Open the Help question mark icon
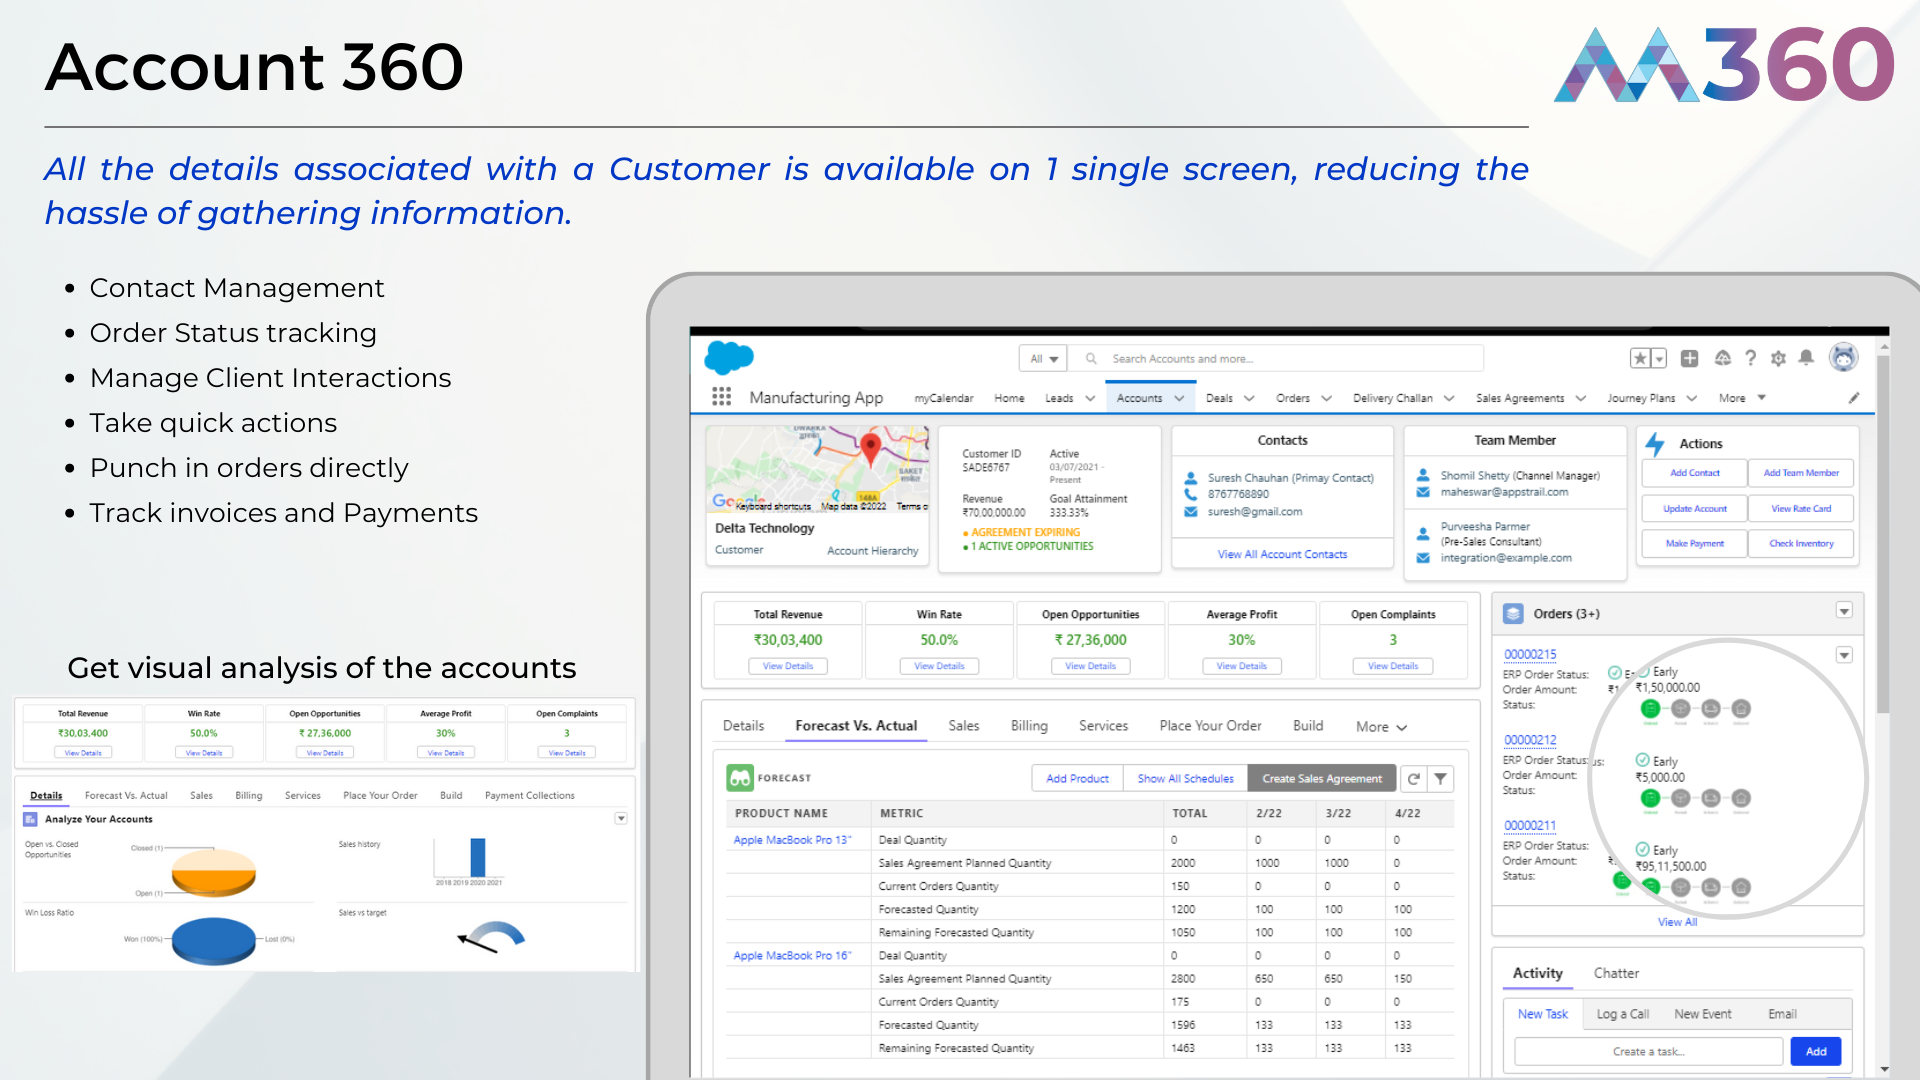This screenshot has height=1080, width=1920. point(1750,358)
